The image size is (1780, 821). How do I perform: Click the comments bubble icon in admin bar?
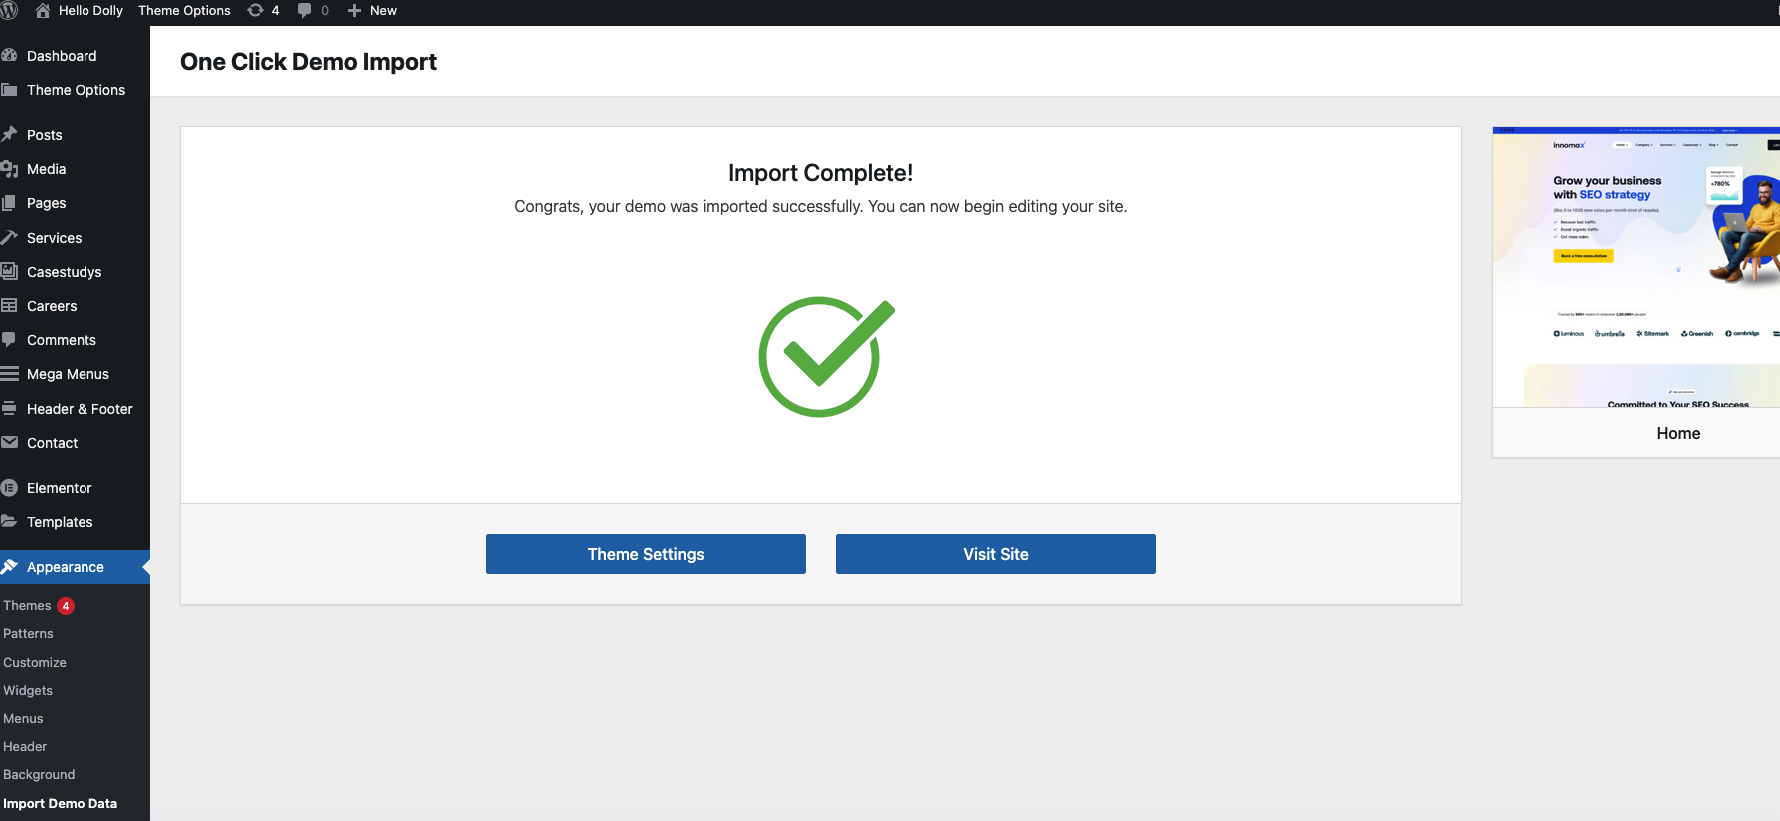(305, 11)
